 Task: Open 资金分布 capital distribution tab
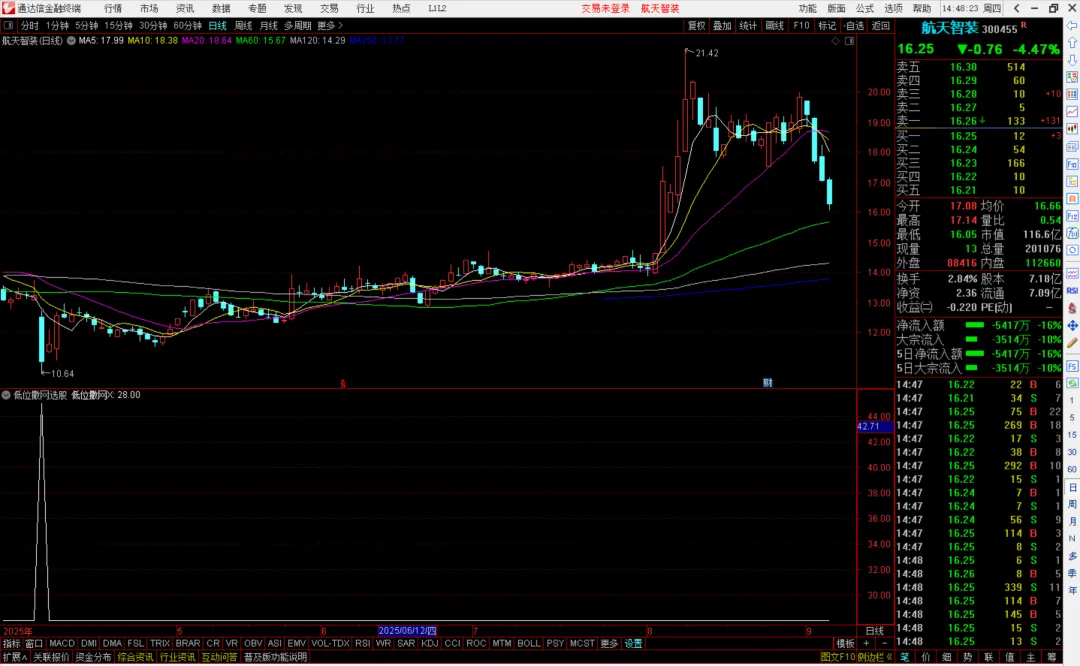93,657
